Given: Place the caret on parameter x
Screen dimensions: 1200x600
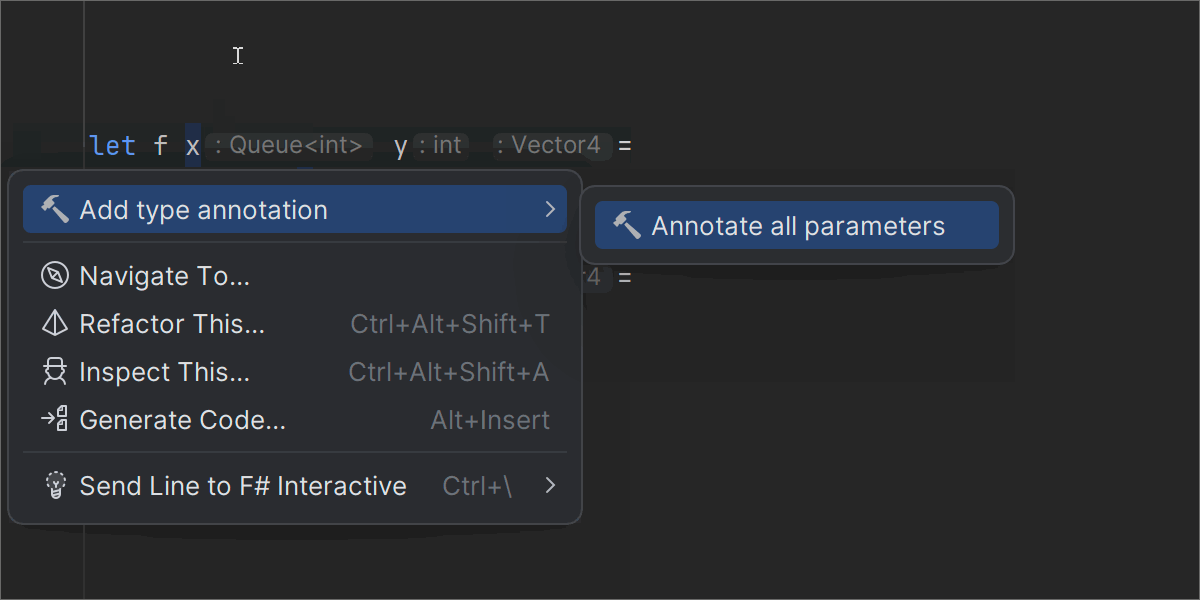Looking at the screenshot, I should tap(193, 146).
